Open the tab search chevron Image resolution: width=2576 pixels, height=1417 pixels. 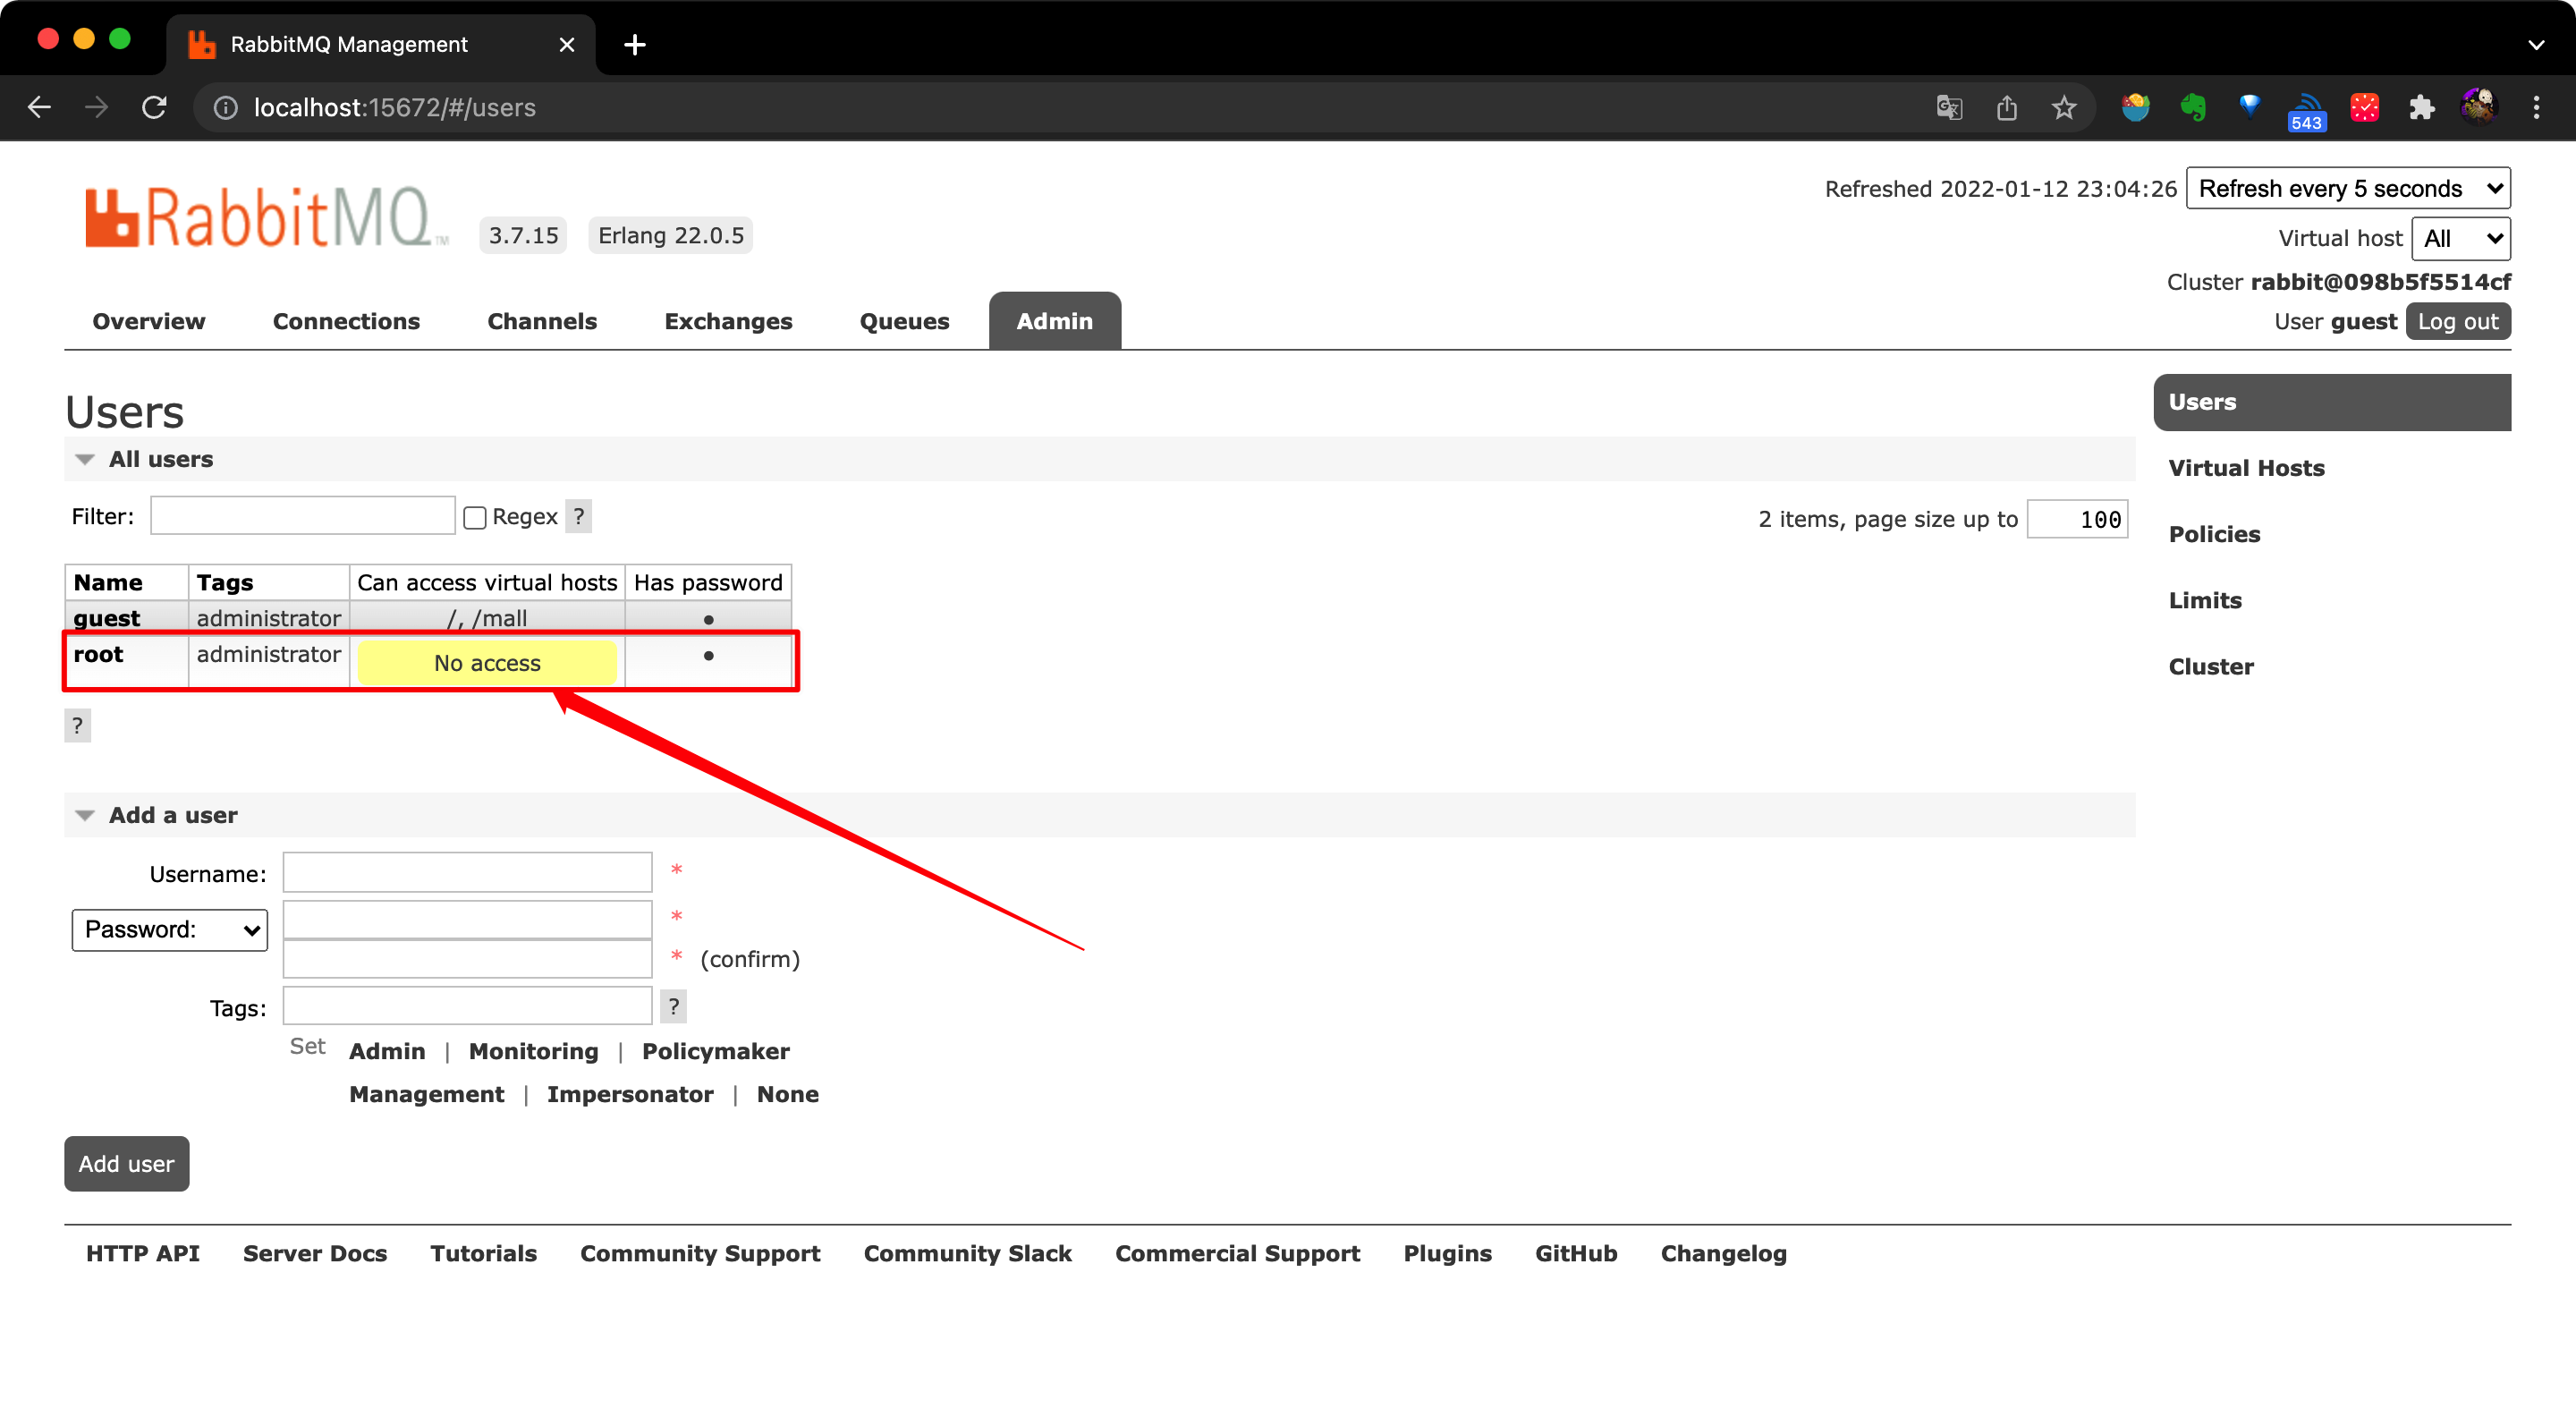click(x=2535, y=44)
